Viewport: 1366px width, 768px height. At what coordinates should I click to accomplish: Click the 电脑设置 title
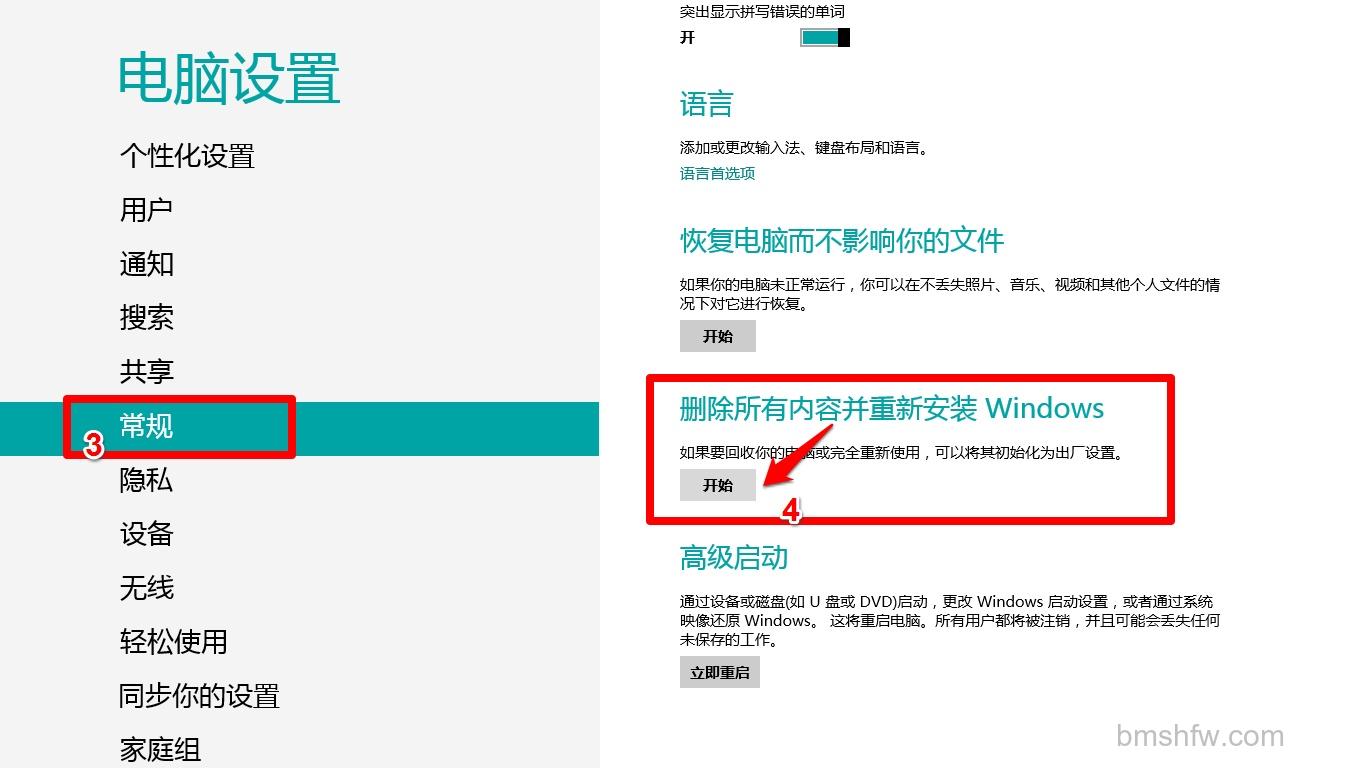230,79
